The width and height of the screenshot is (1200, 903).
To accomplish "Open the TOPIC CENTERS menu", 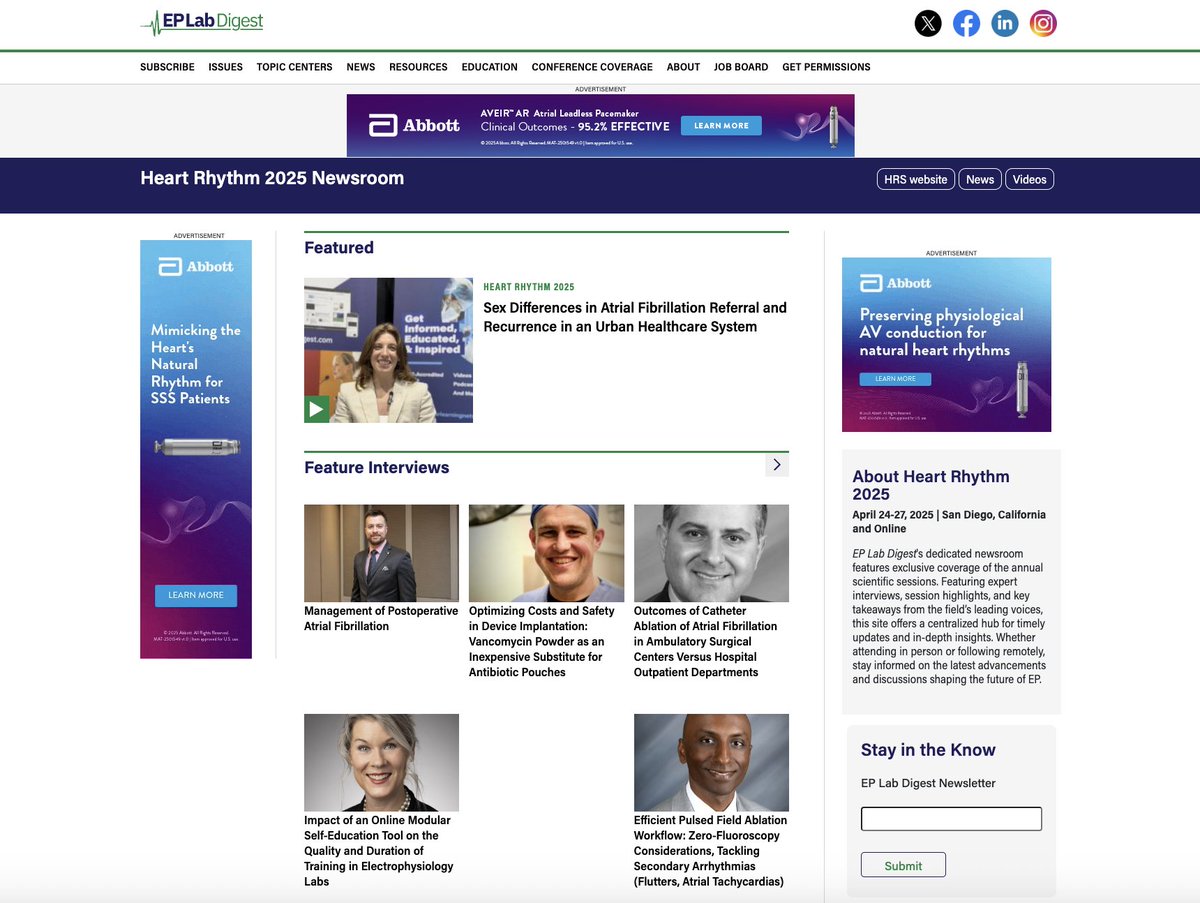I will click(294, 67).
